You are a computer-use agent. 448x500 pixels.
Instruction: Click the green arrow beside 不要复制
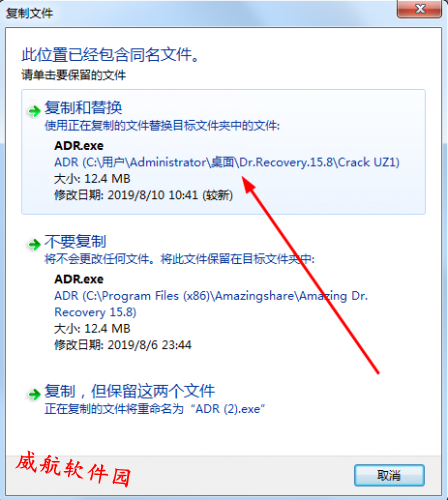(x=34, y=244)
